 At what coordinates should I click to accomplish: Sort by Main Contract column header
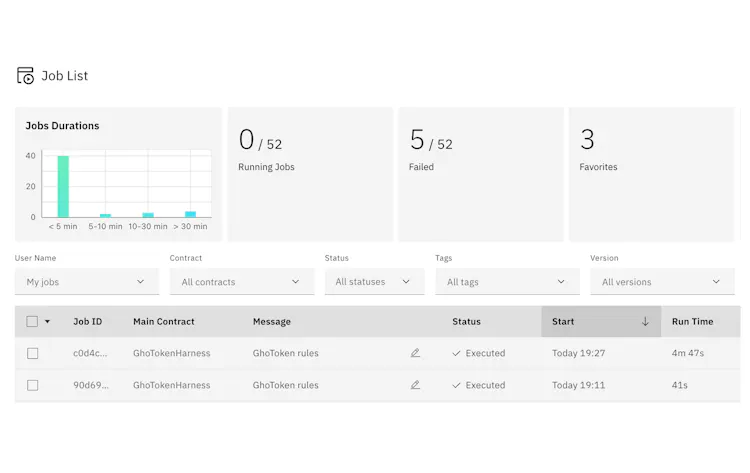point(164,321)
